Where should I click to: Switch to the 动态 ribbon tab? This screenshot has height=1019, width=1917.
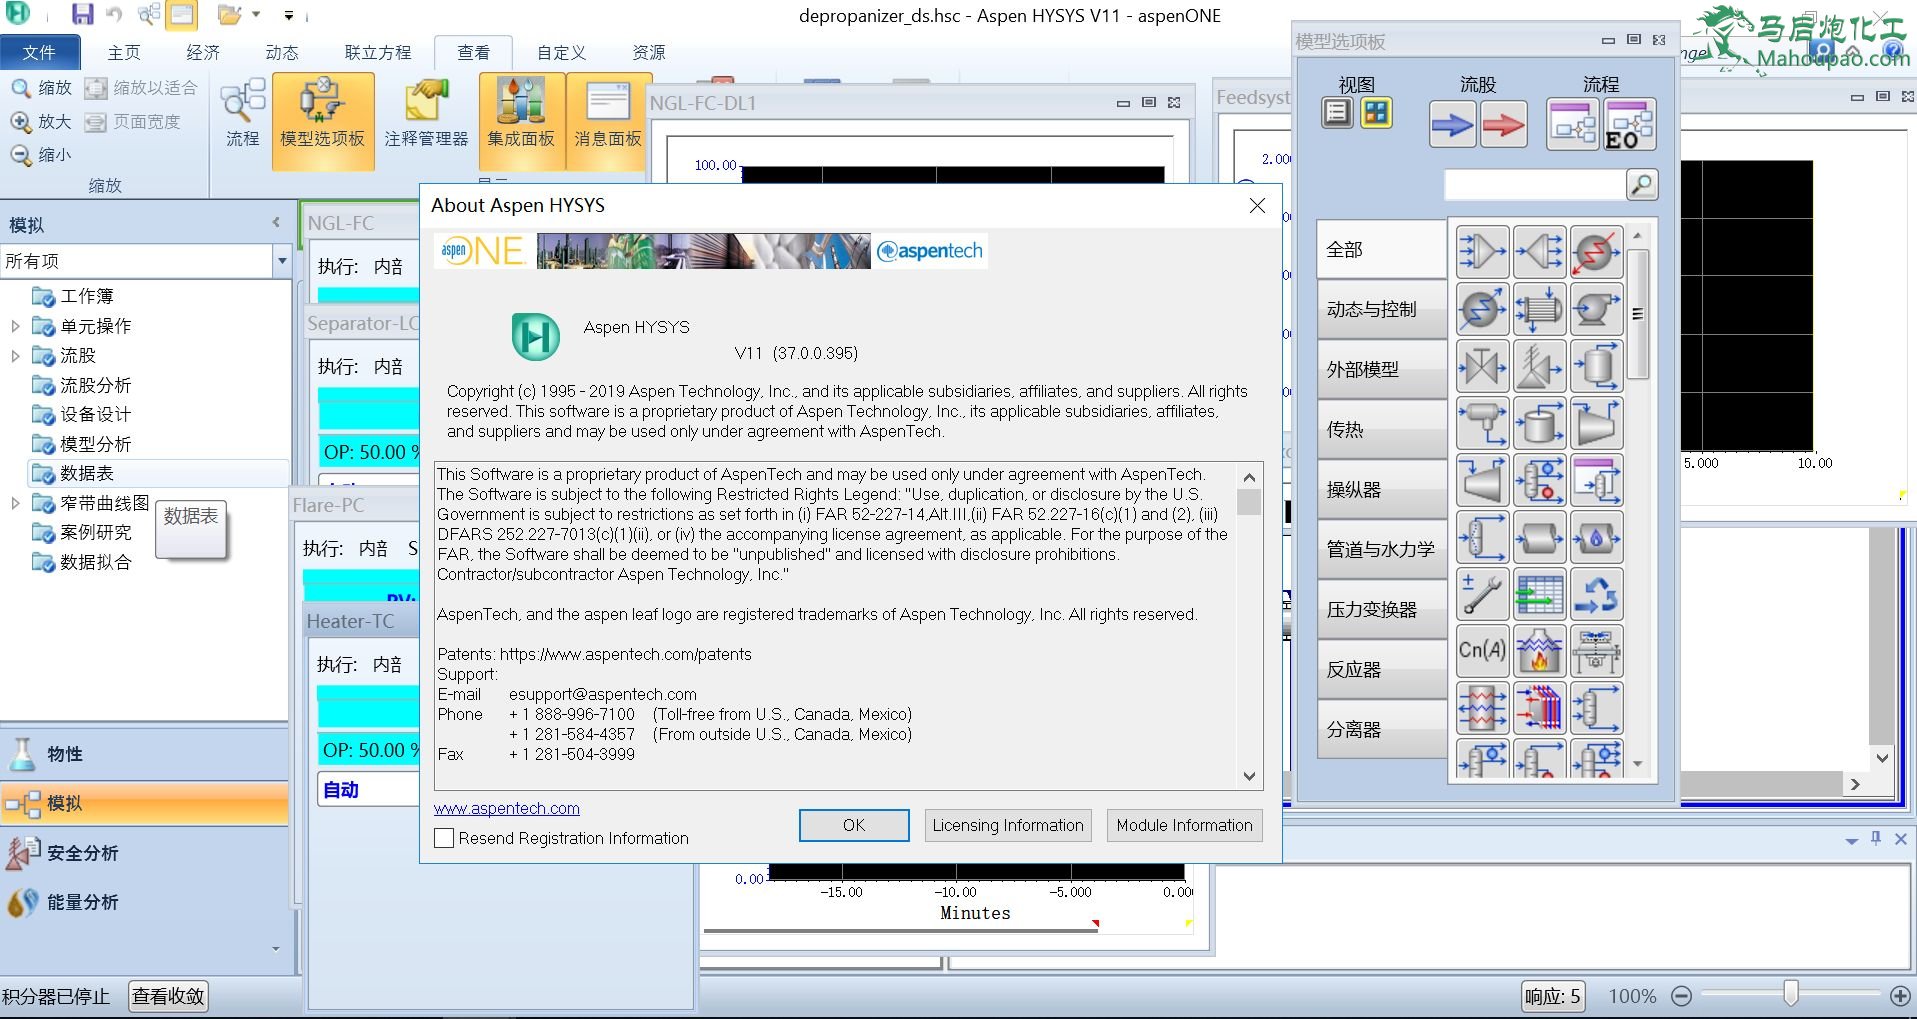pos(282,52)
